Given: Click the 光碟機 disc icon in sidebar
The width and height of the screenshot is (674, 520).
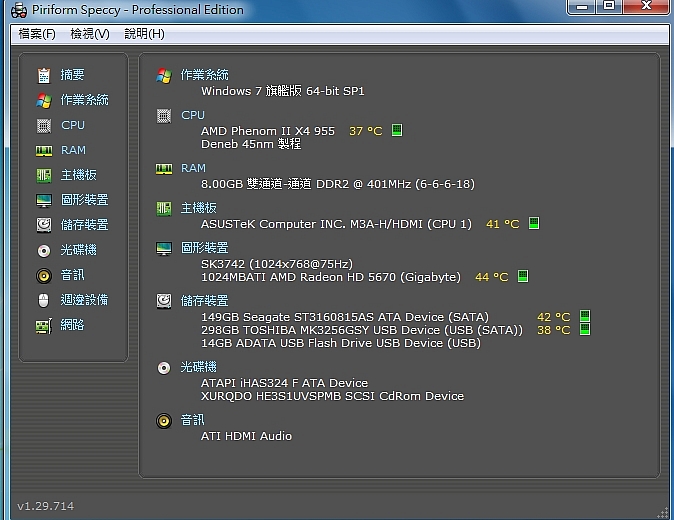Looking at the screenshot, I should 44,251.
